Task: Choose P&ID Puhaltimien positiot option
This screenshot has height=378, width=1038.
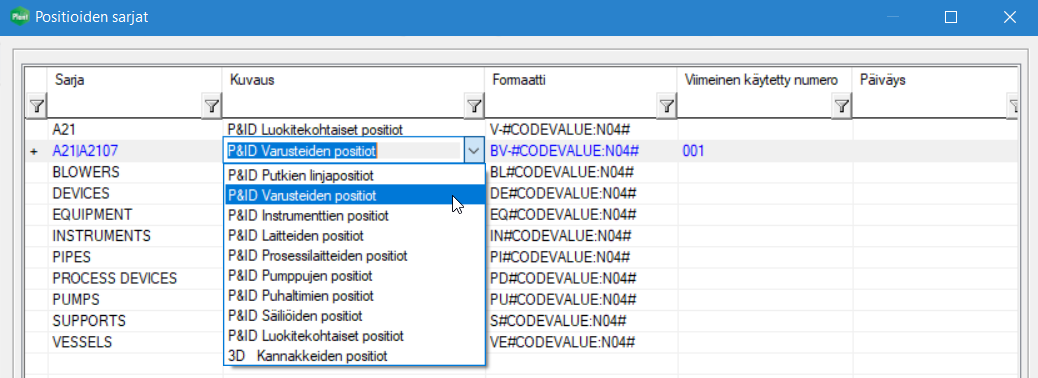Action: 354,296
